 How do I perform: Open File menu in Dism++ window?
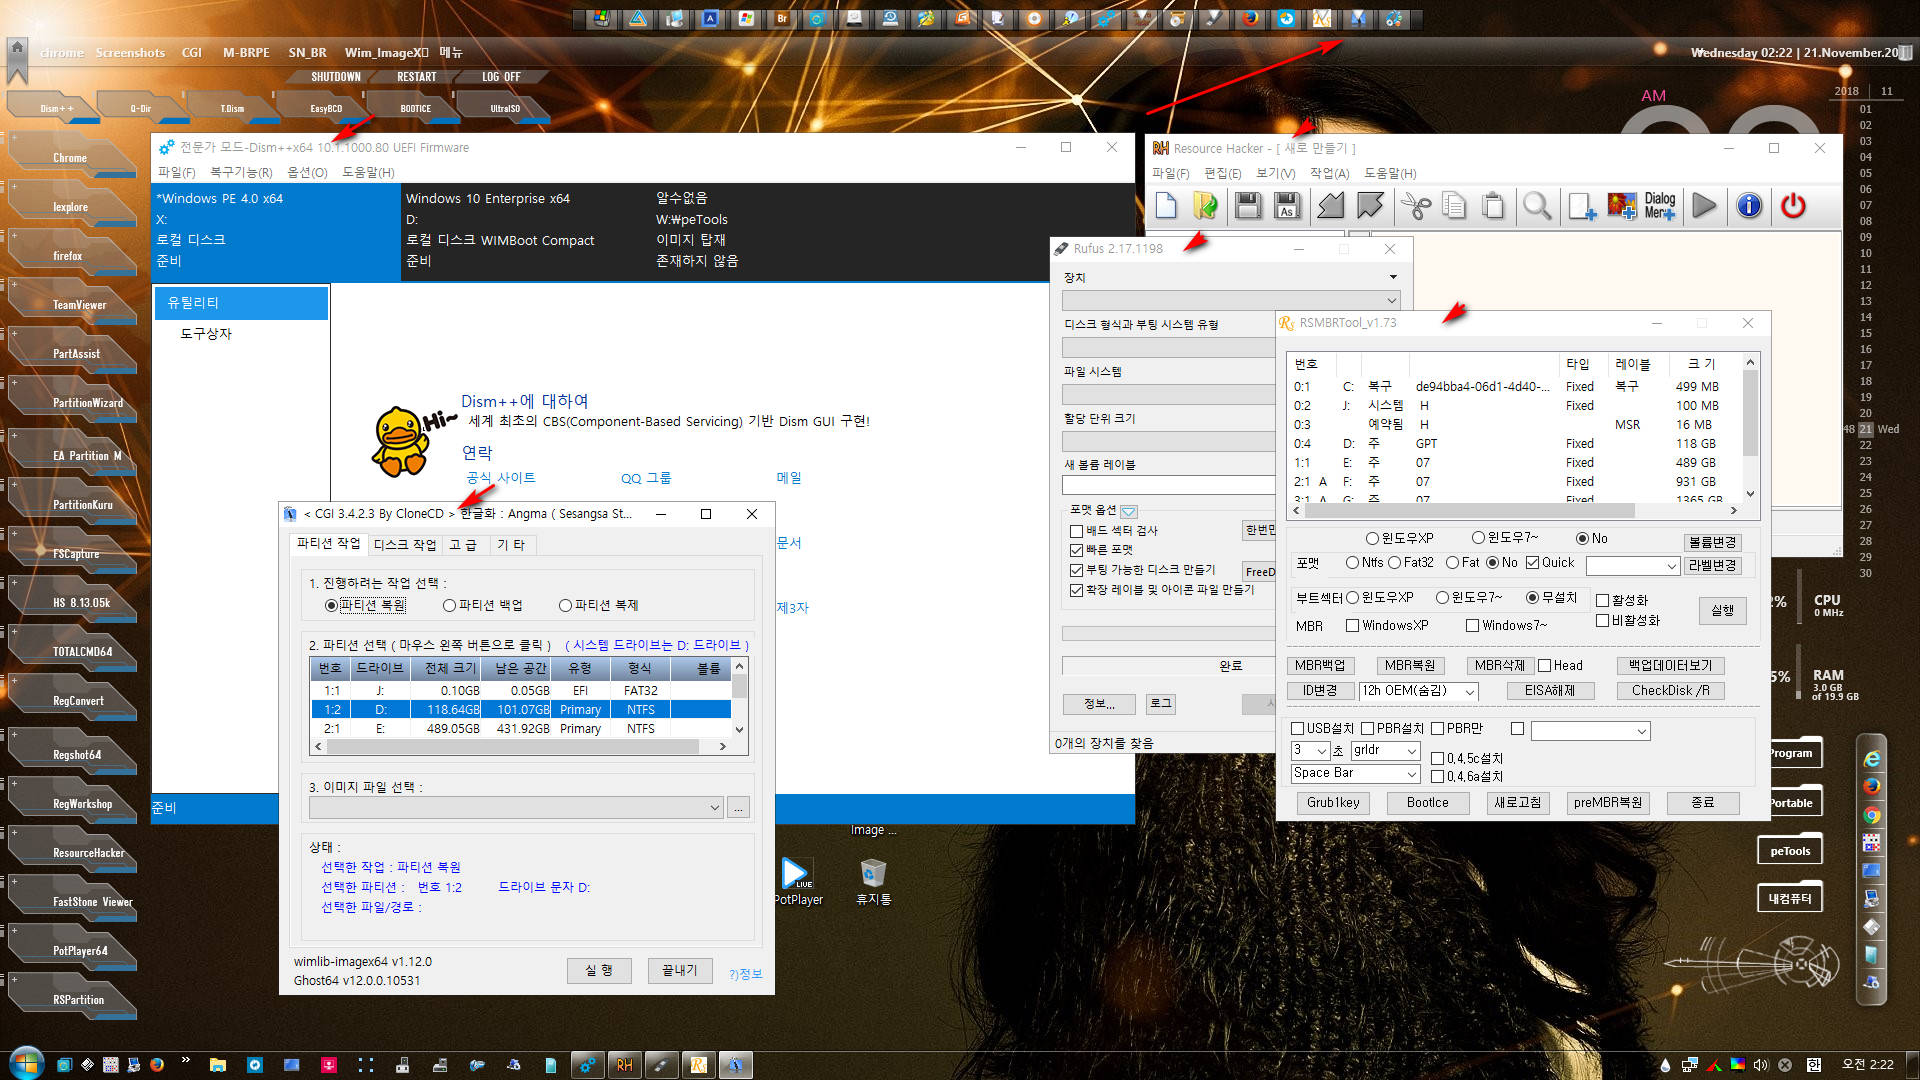coord(176,172)
